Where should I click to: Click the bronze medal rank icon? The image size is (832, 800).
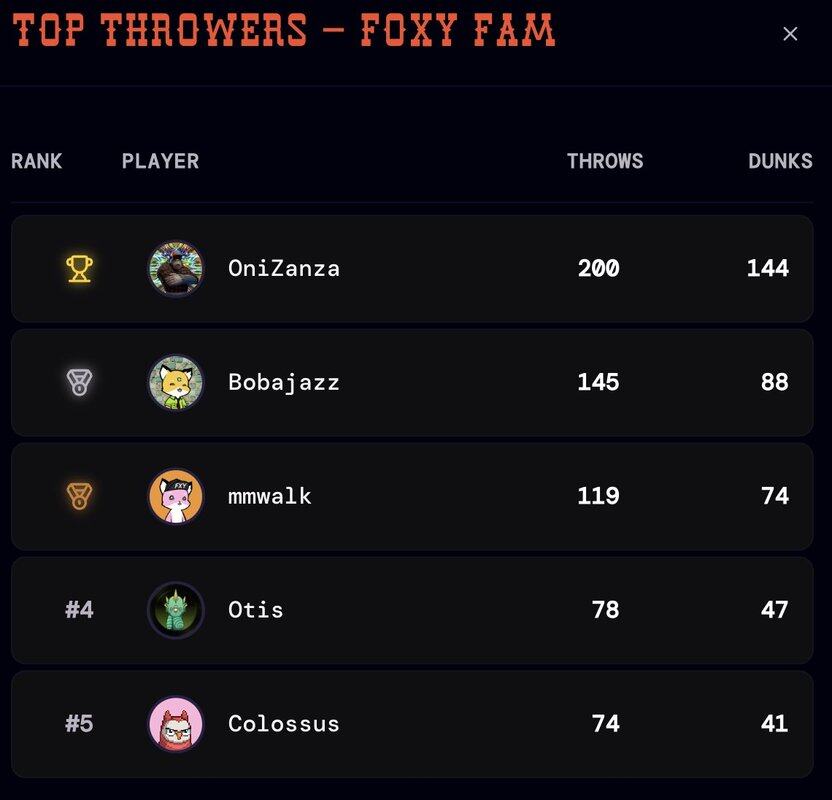tap(79, 496)
